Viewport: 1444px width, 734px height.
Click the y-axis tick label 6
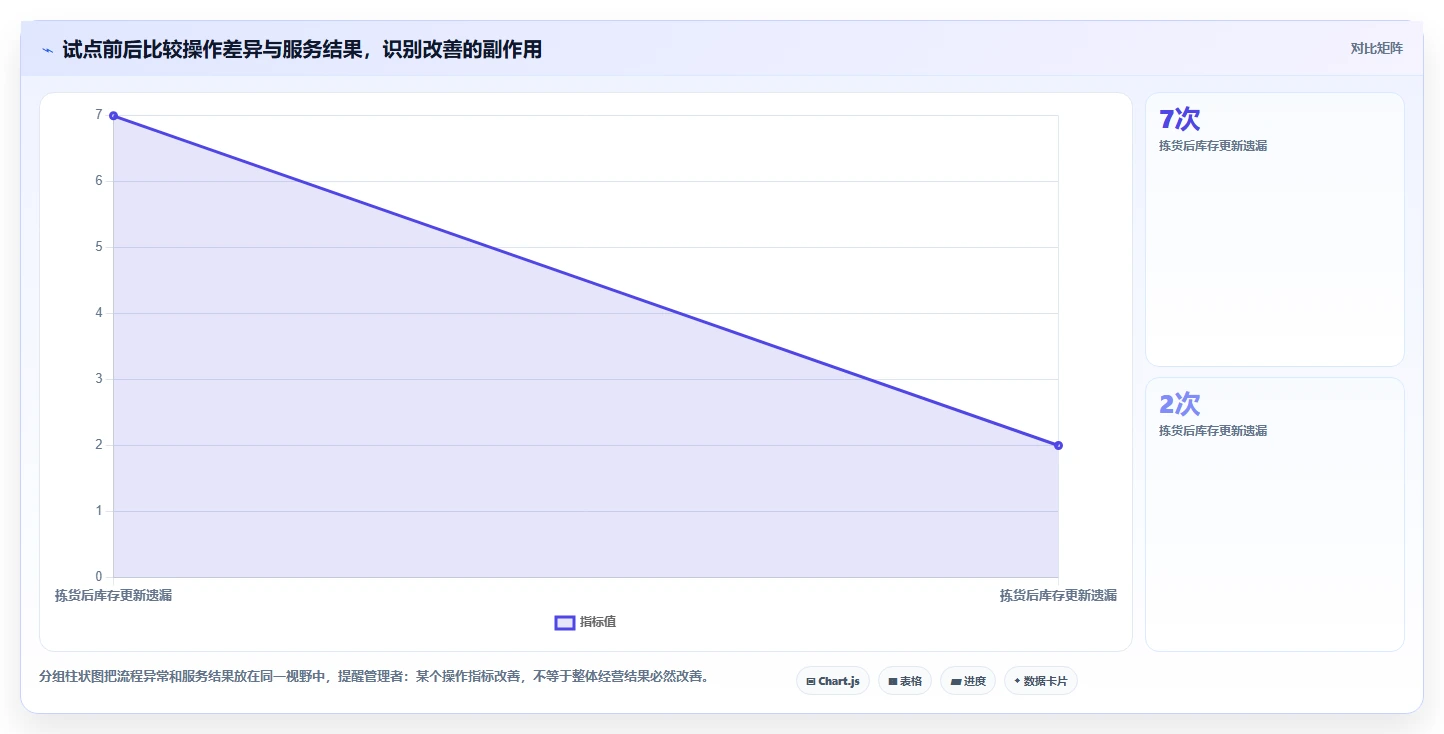pyautogui.click(x=99, y=181)
